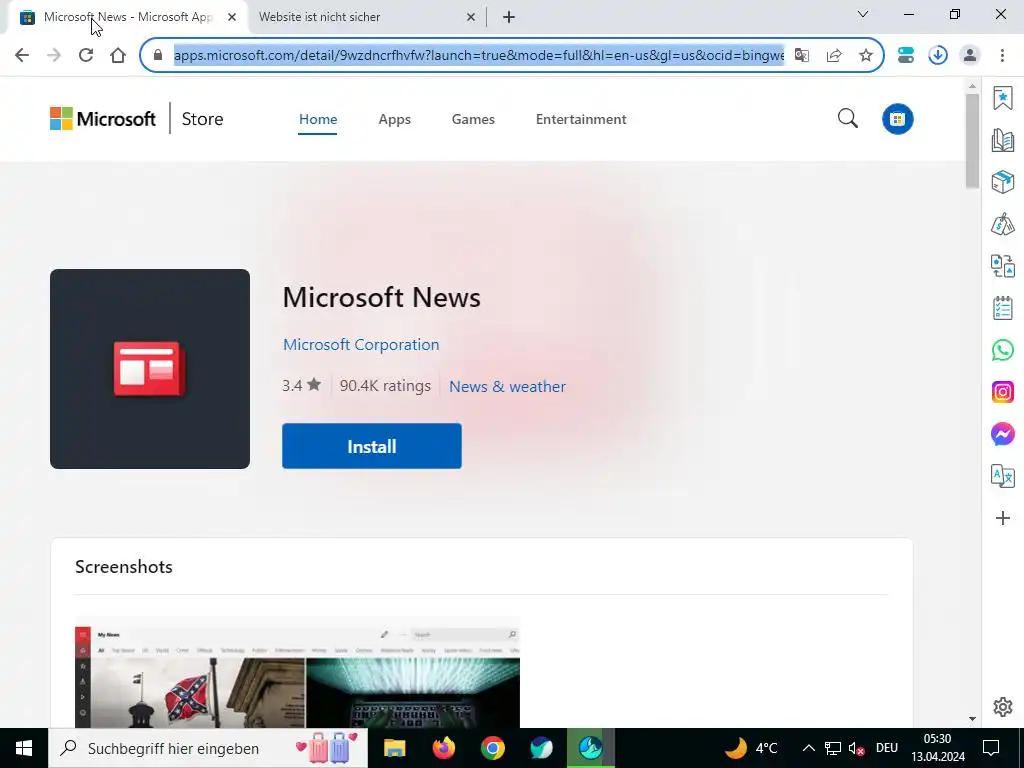Click the padlock site info icon

tap(157, 55)
